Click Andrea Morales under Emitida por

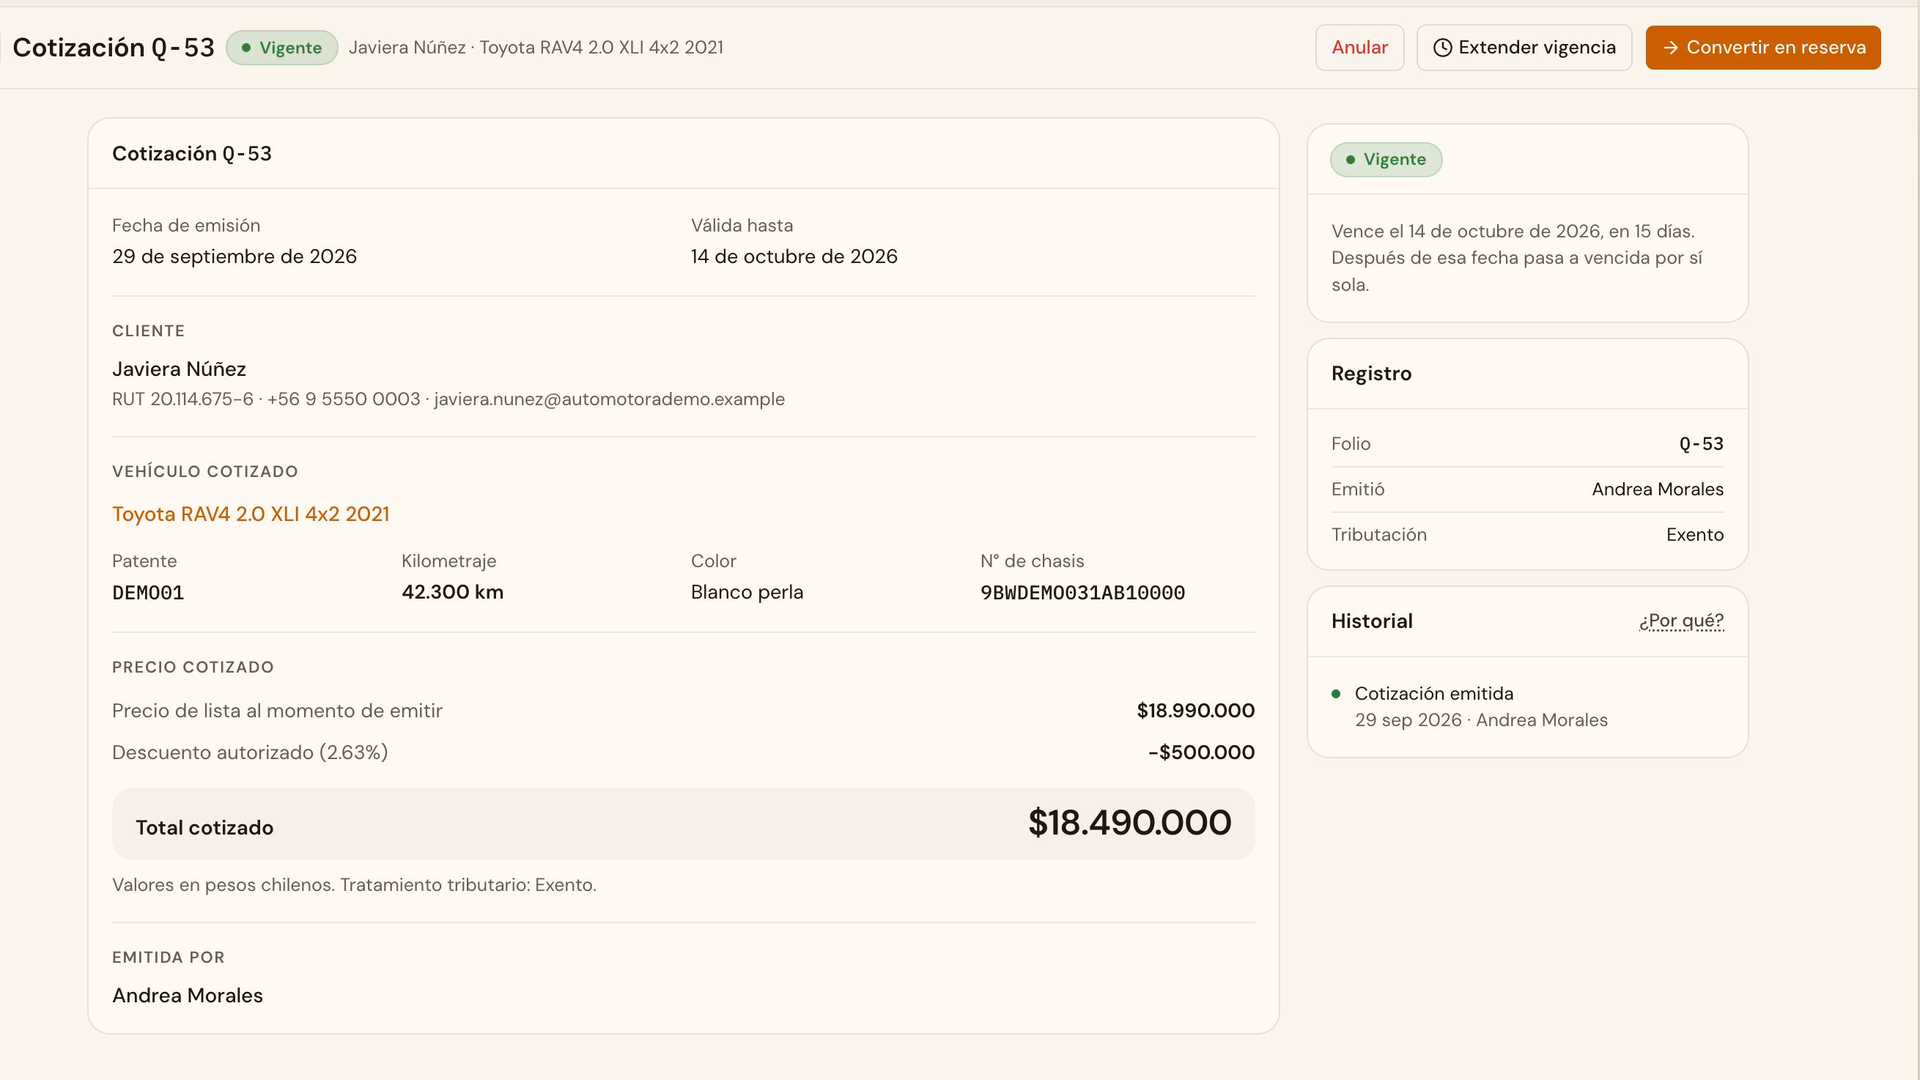(x=187, y=996)
